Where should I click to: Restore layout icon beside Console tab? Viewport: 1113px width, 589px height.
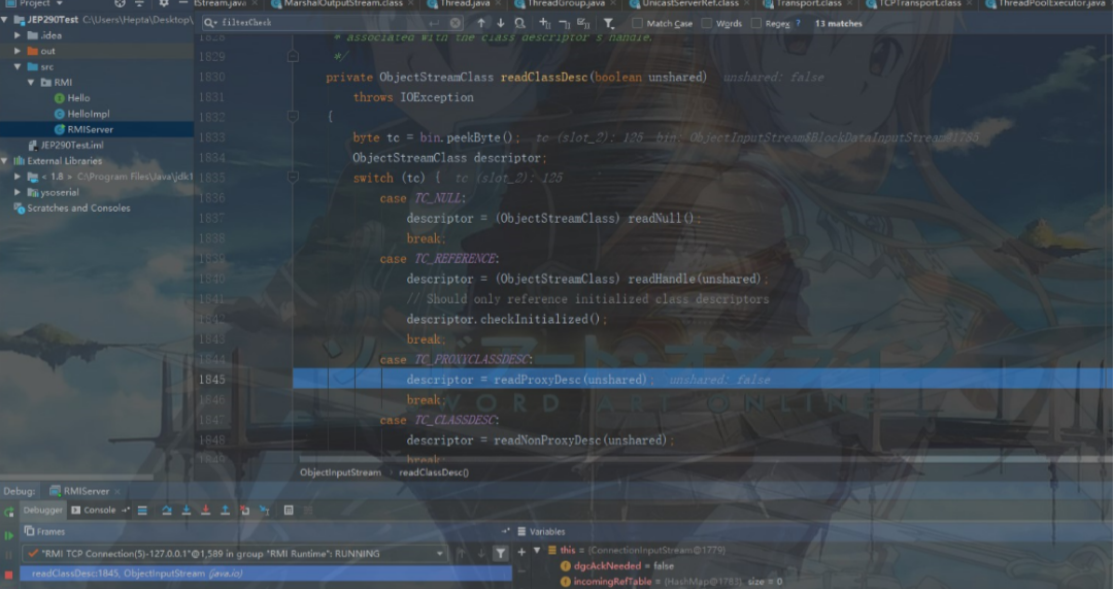click(x=126, y=510)
